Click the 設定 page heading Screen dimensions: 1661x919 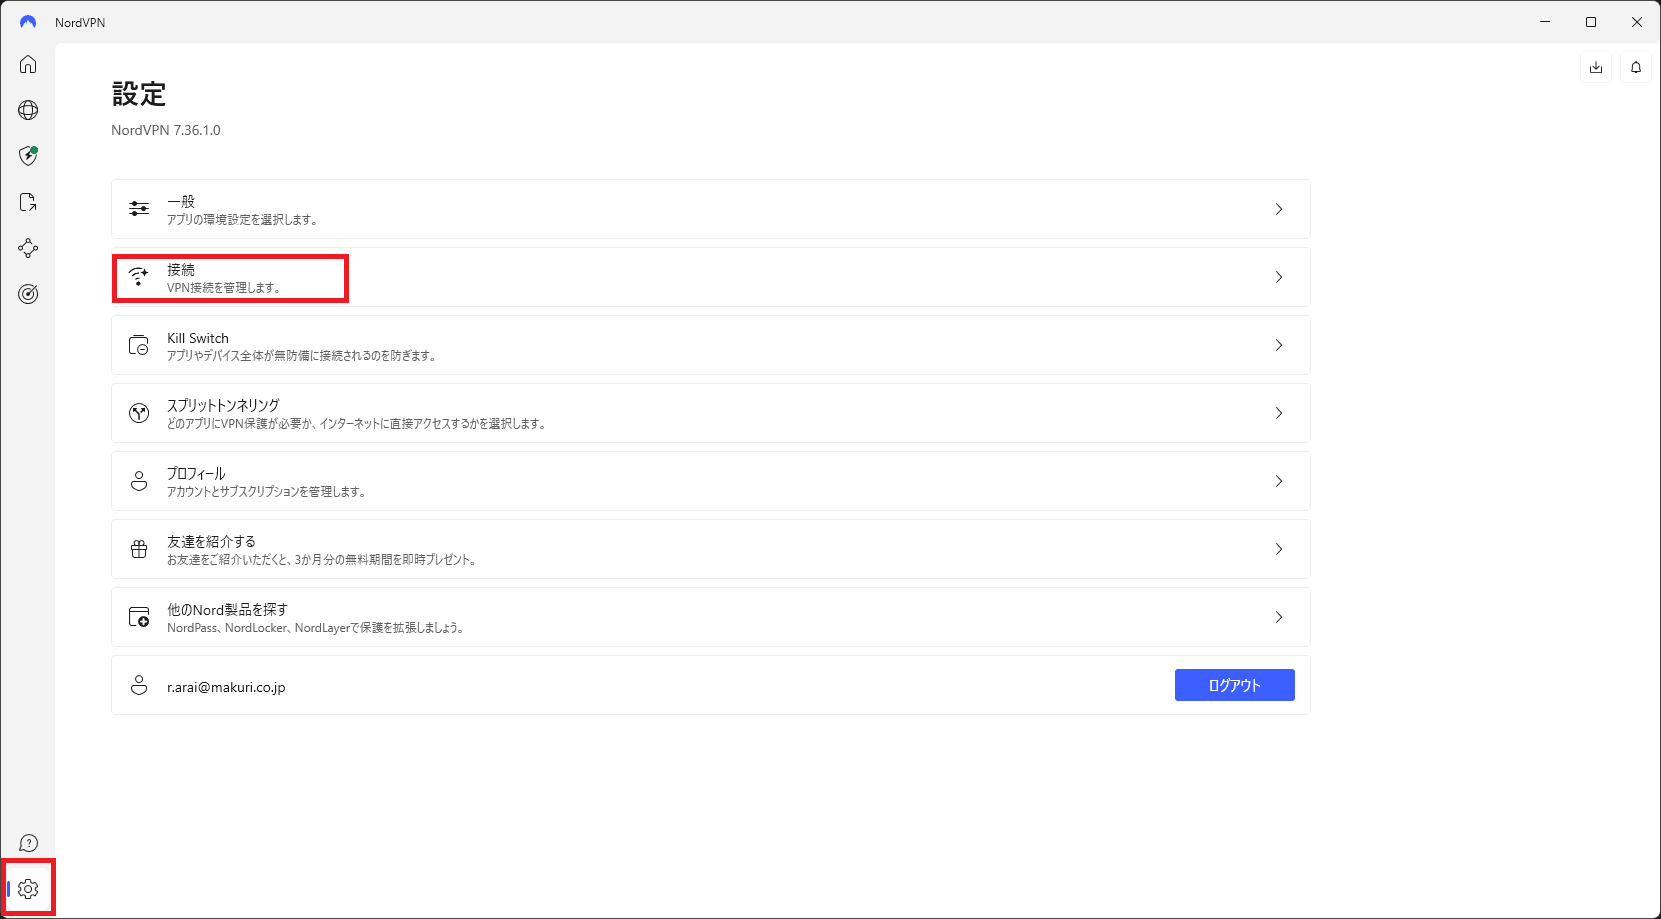point(139,94)
